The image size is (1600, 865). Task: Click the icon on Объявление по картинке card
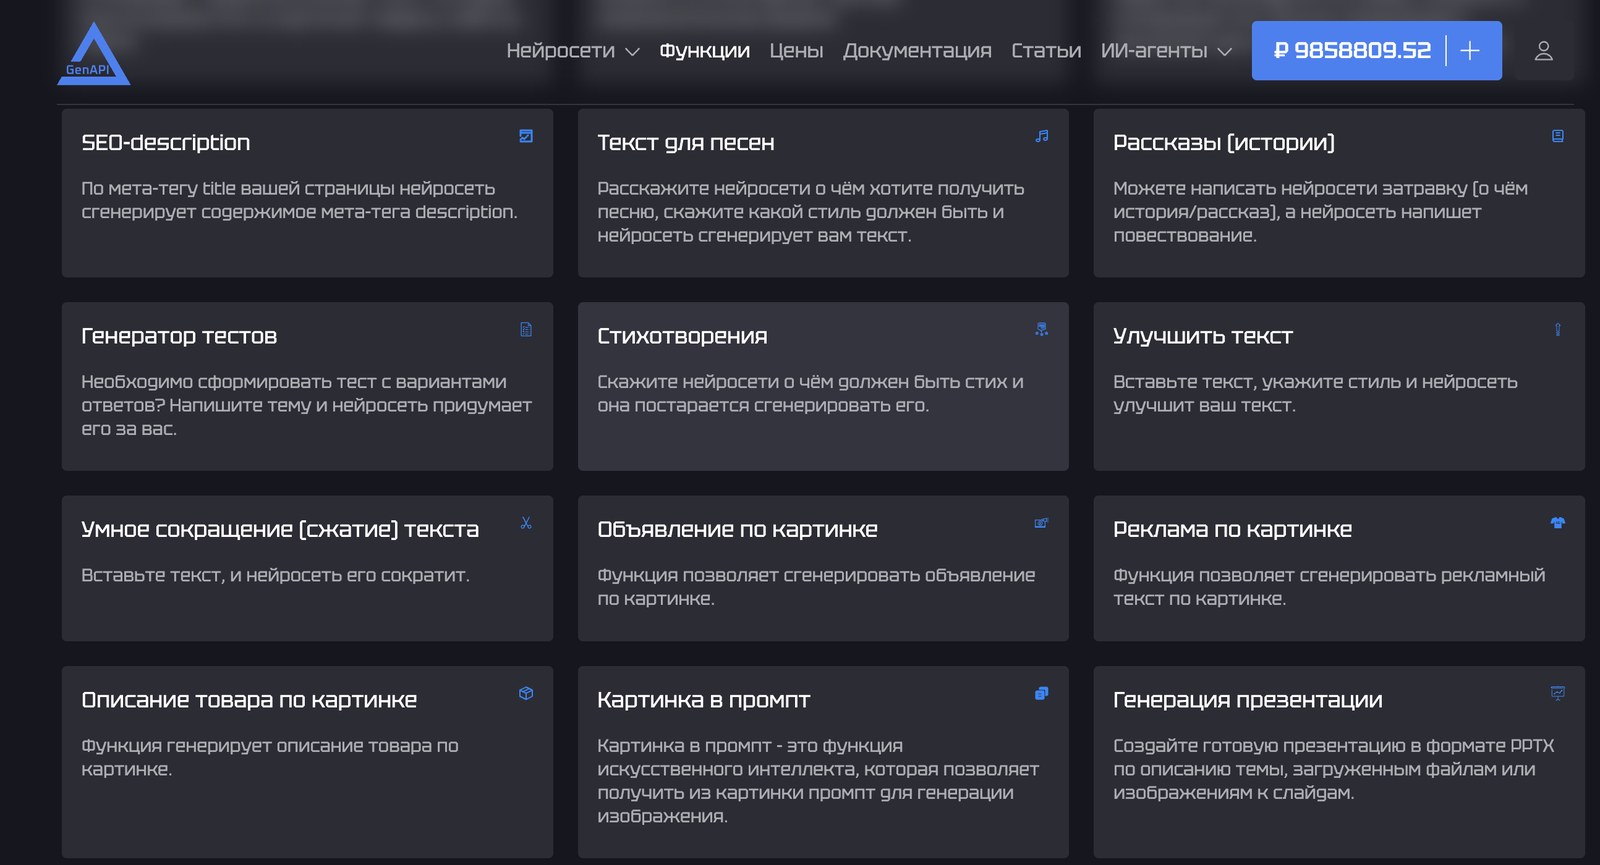pyautogui.click(x=1042, y=523)
